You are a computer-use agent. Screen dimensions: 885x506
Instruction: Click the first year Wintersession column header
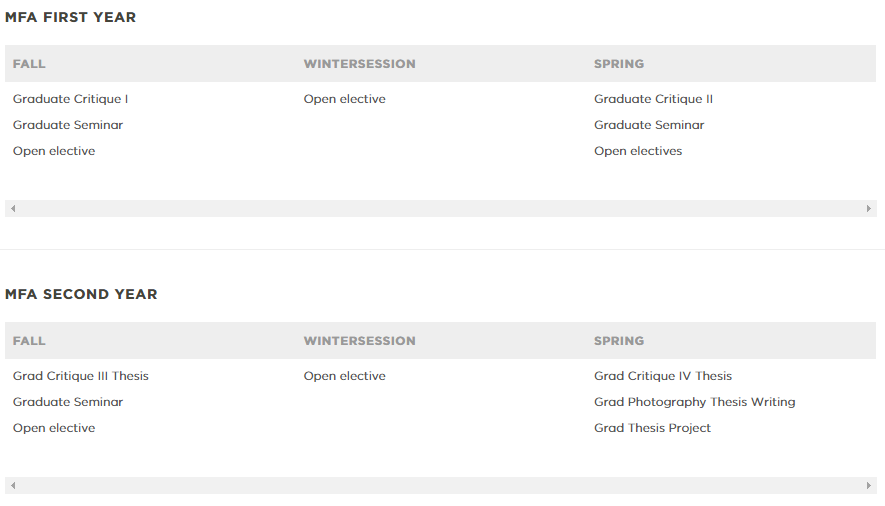pos(360,64)
